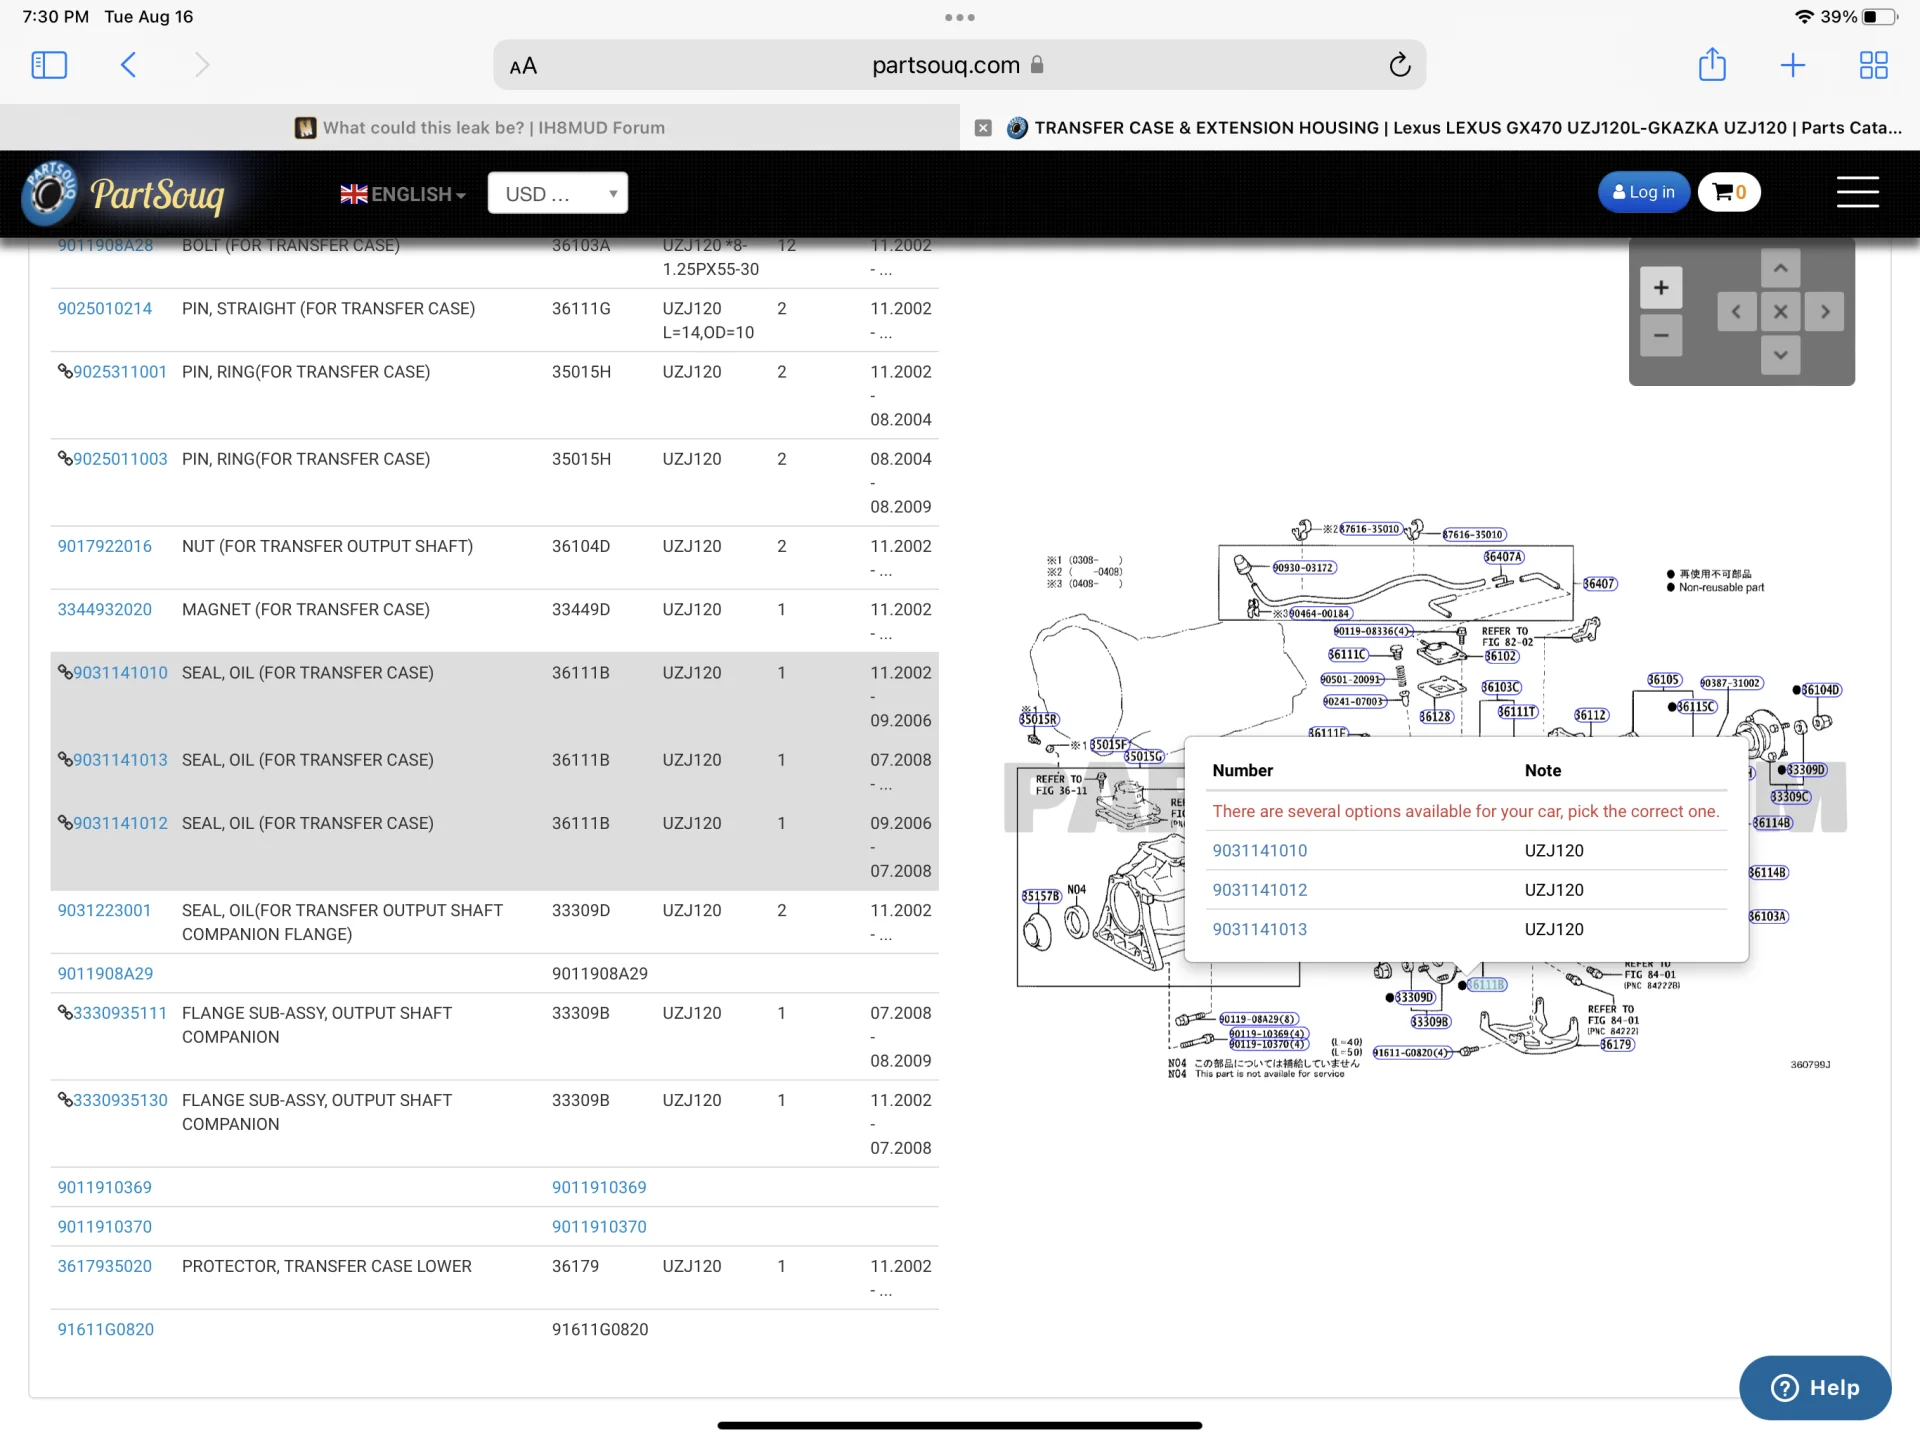The width and height of the screenshot is (1920, 1440).
Task: Zoom out diagram with minus button
Action: click(x=1661, y=336)
